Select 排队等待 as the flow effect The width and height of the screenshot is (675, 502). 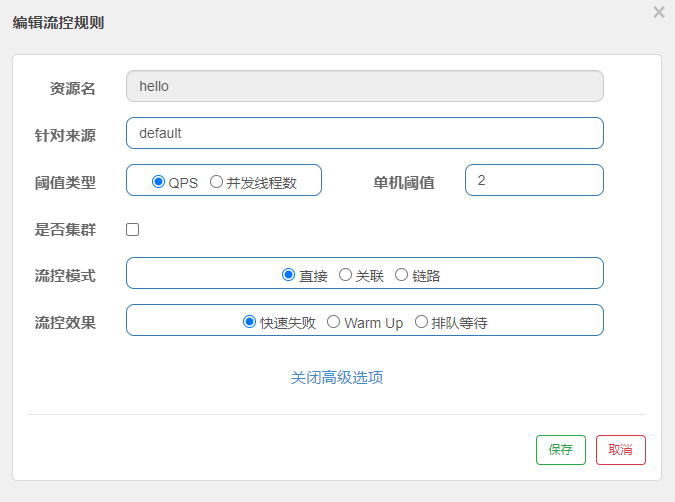pos(421,322)
